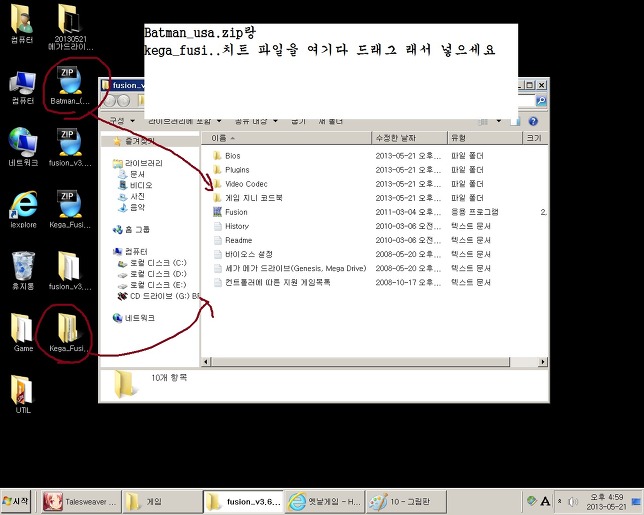Open the Talesweaver taskbar item

click(x=81, y=501)
